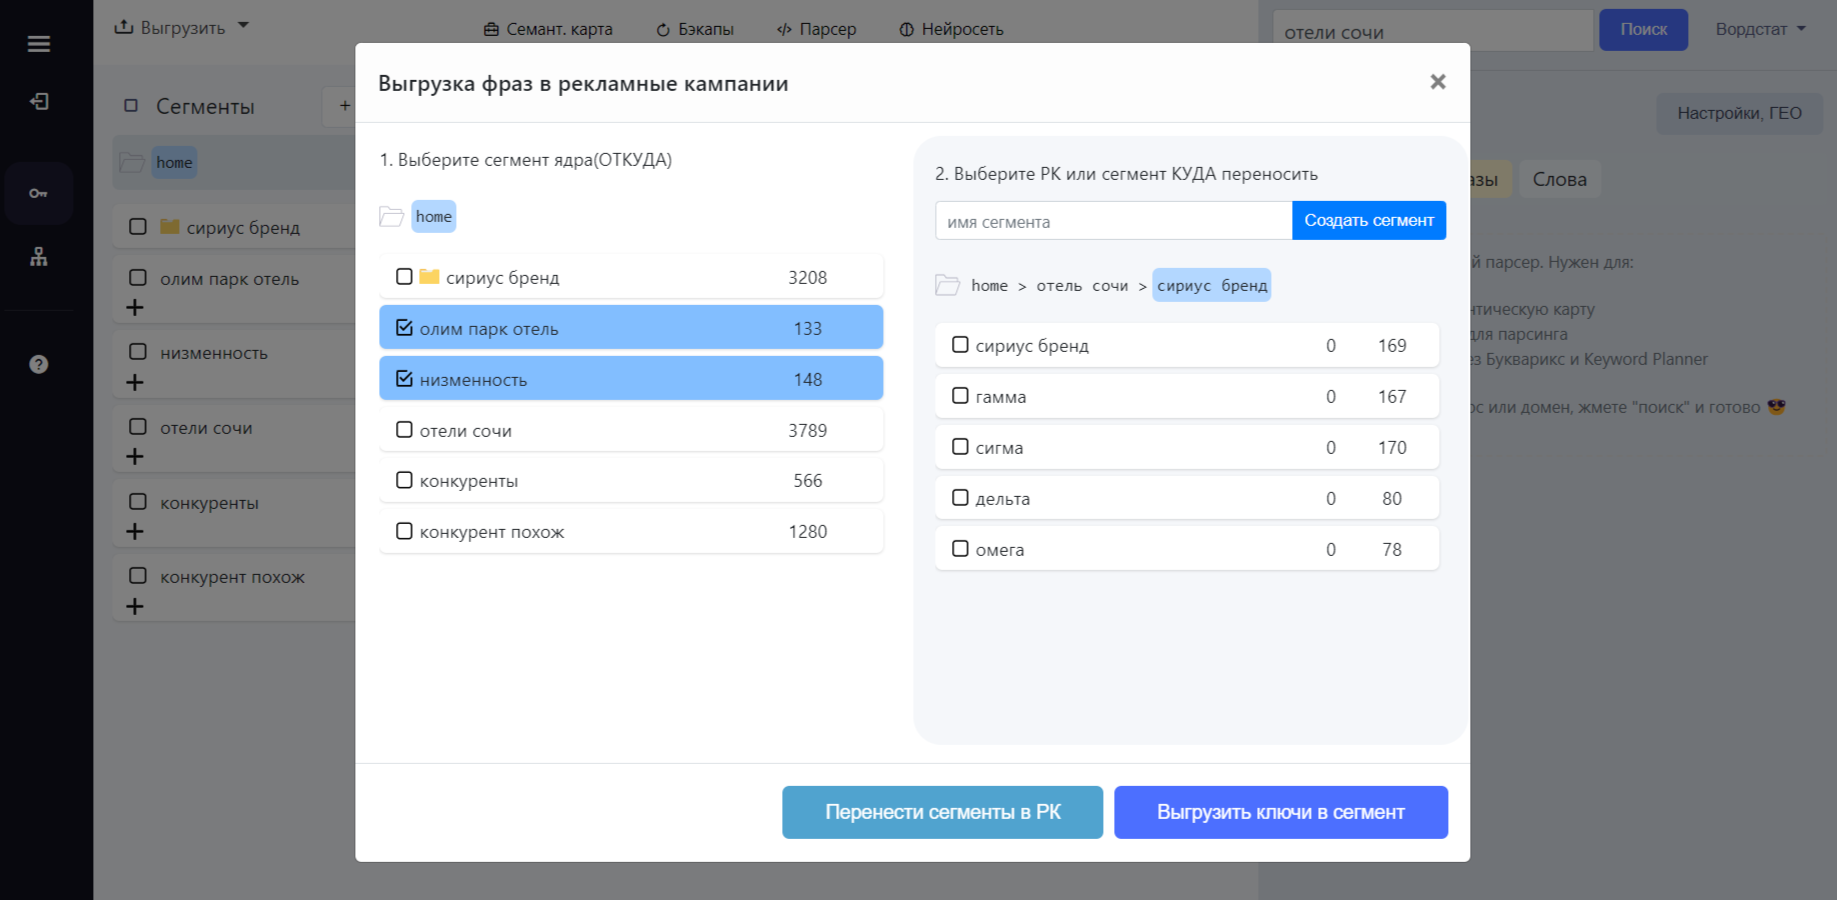Click Выгрузить ключи в сегмент button
This screenshot has width=1837, height=900.
pyautogui.click(x=1281, y=812)
